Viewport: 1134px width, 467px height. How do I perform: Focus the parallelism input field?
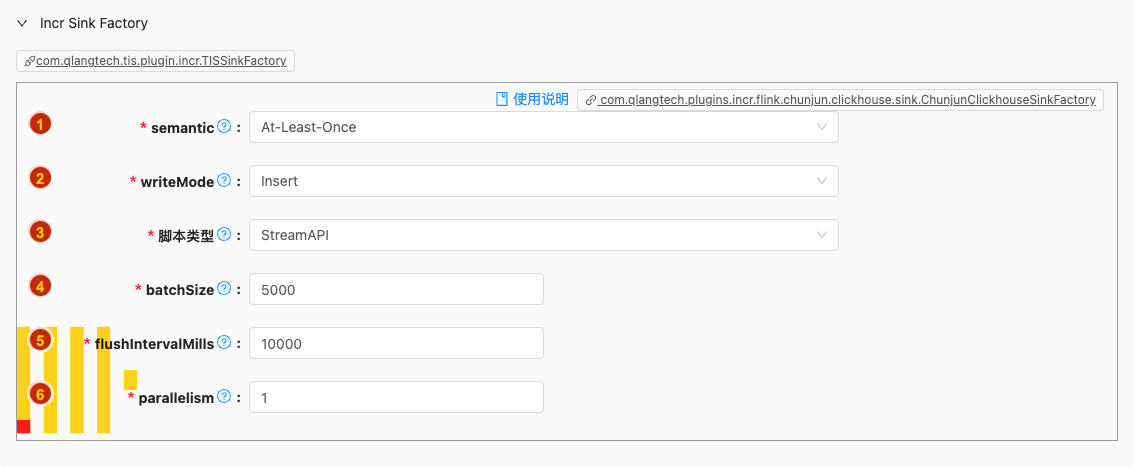tap(396, 397)
